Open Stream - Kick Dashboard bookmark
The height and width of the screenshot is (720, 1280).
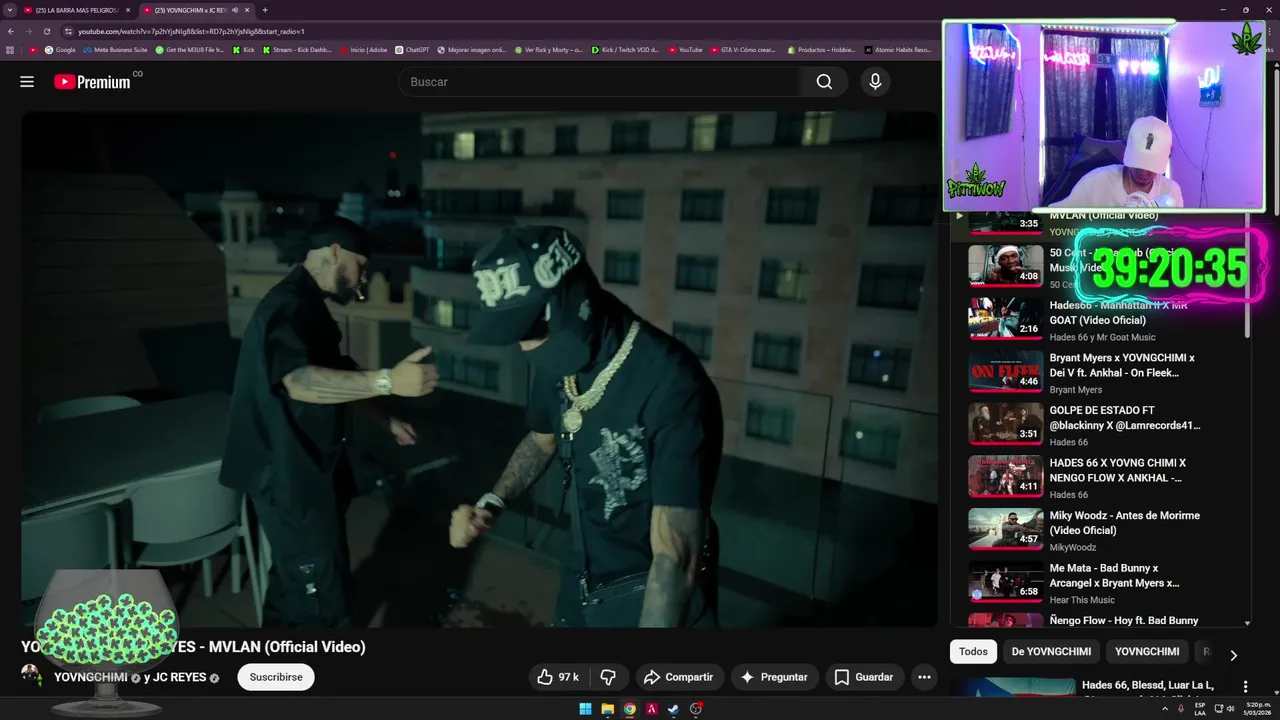(296, 49)
